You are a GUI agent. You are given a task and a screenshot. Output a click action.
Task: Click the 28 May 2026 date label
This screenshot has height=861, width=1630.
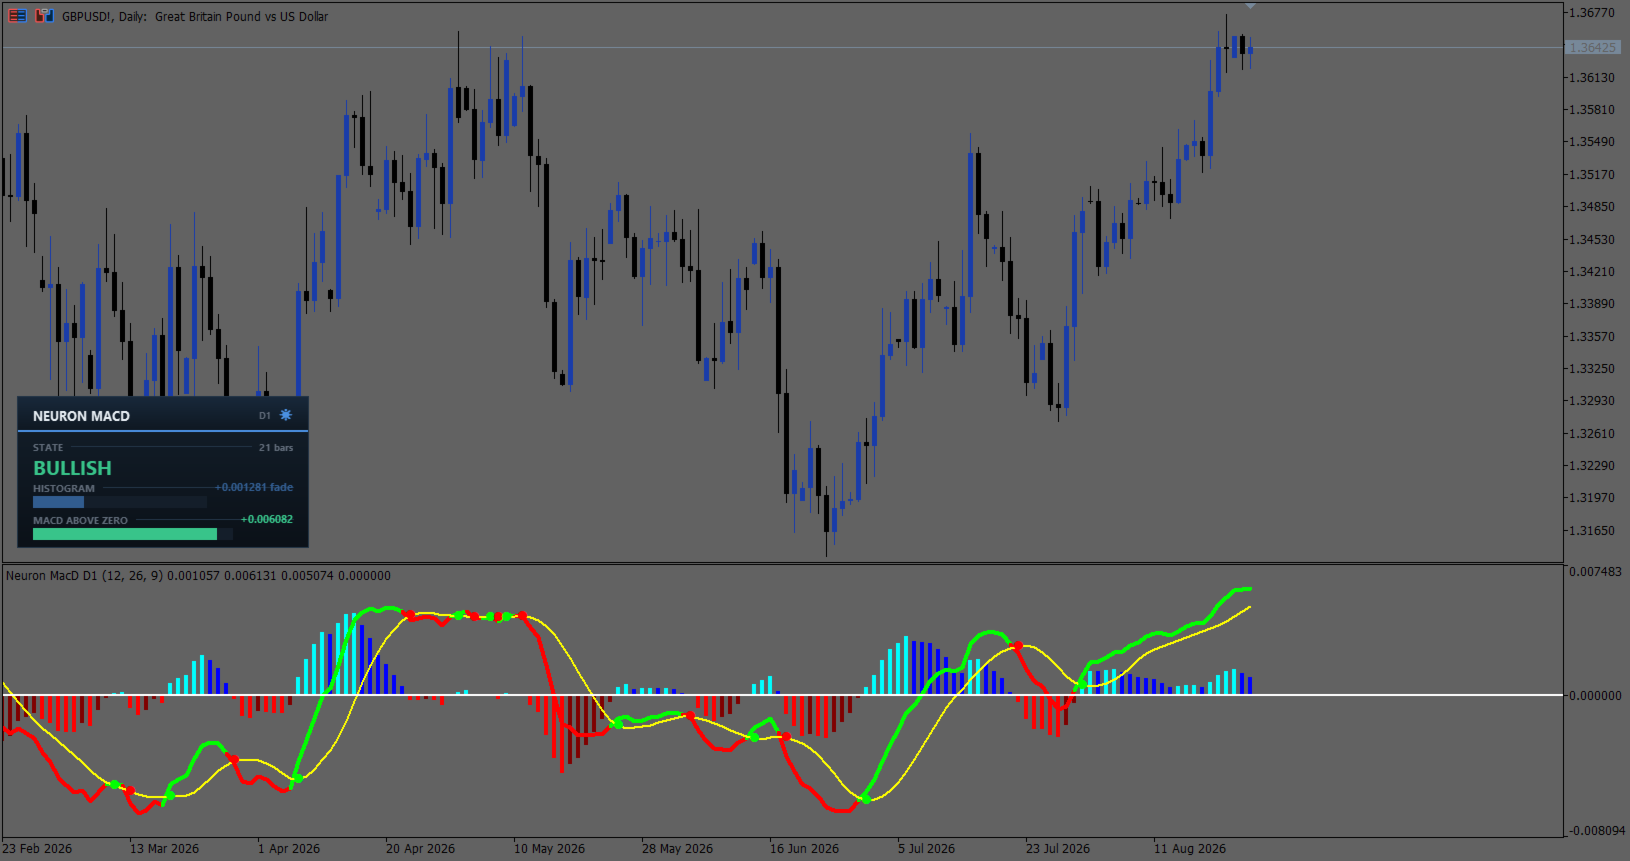[x=678, y=849]
